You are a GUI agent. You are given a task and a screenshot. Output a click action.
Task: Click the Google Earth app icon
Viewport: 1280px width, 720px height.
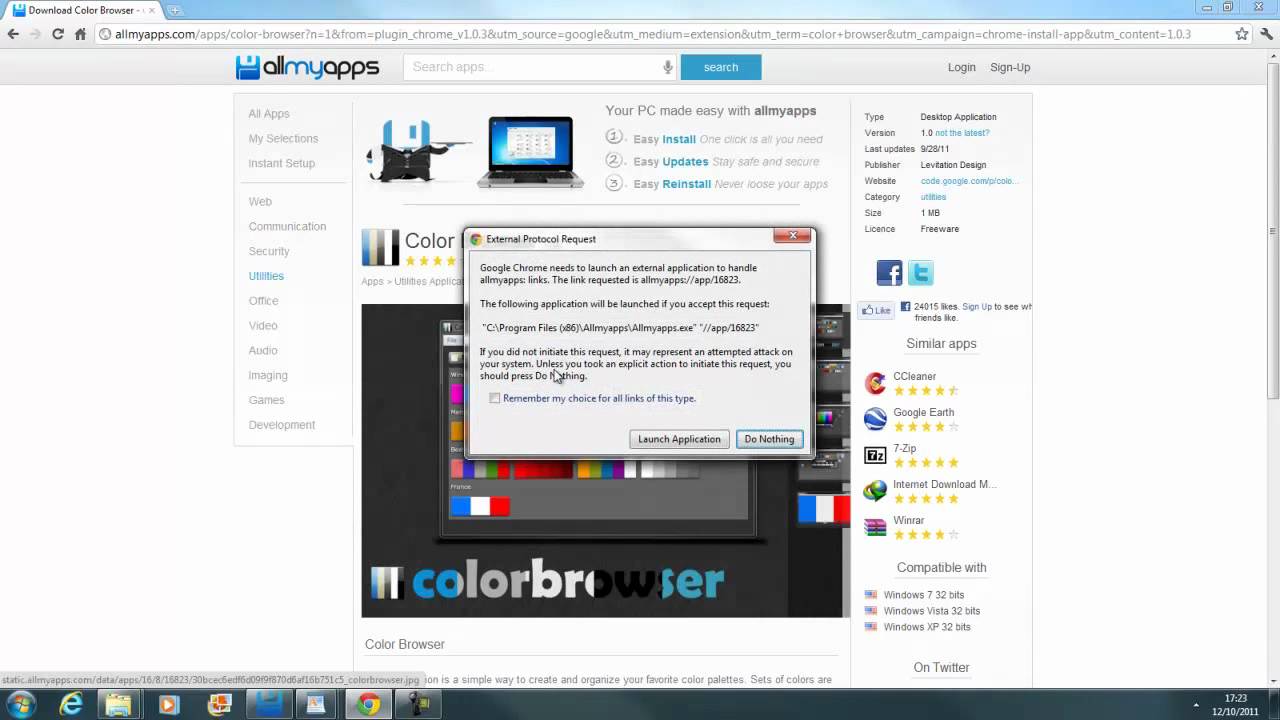click(875, 419)
